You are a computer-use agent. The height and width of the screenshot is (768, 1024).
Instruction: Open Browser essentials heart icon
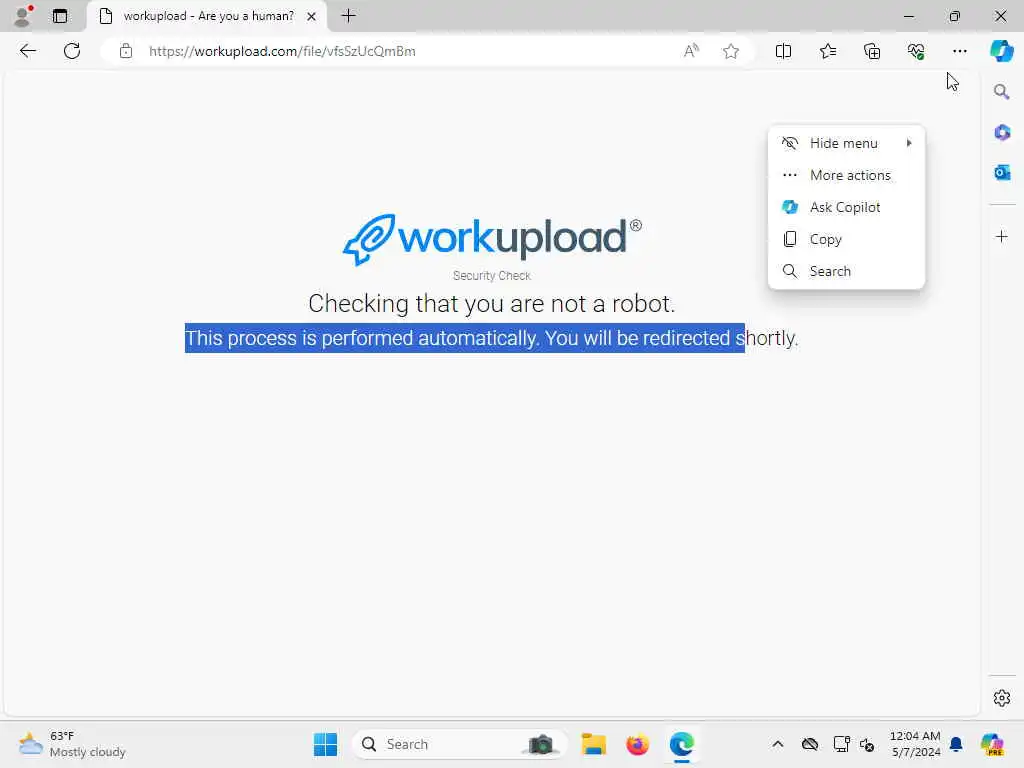coord(916,51)
